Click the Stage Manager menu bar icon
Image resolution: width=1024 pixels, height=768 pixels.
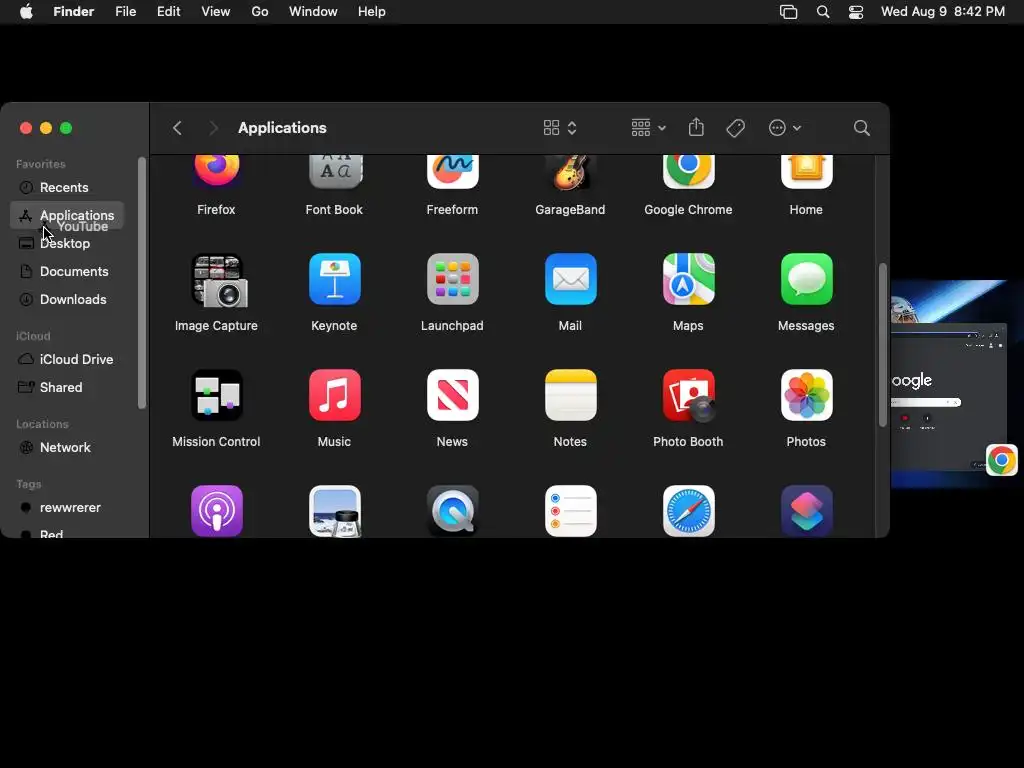pos(788,12)
